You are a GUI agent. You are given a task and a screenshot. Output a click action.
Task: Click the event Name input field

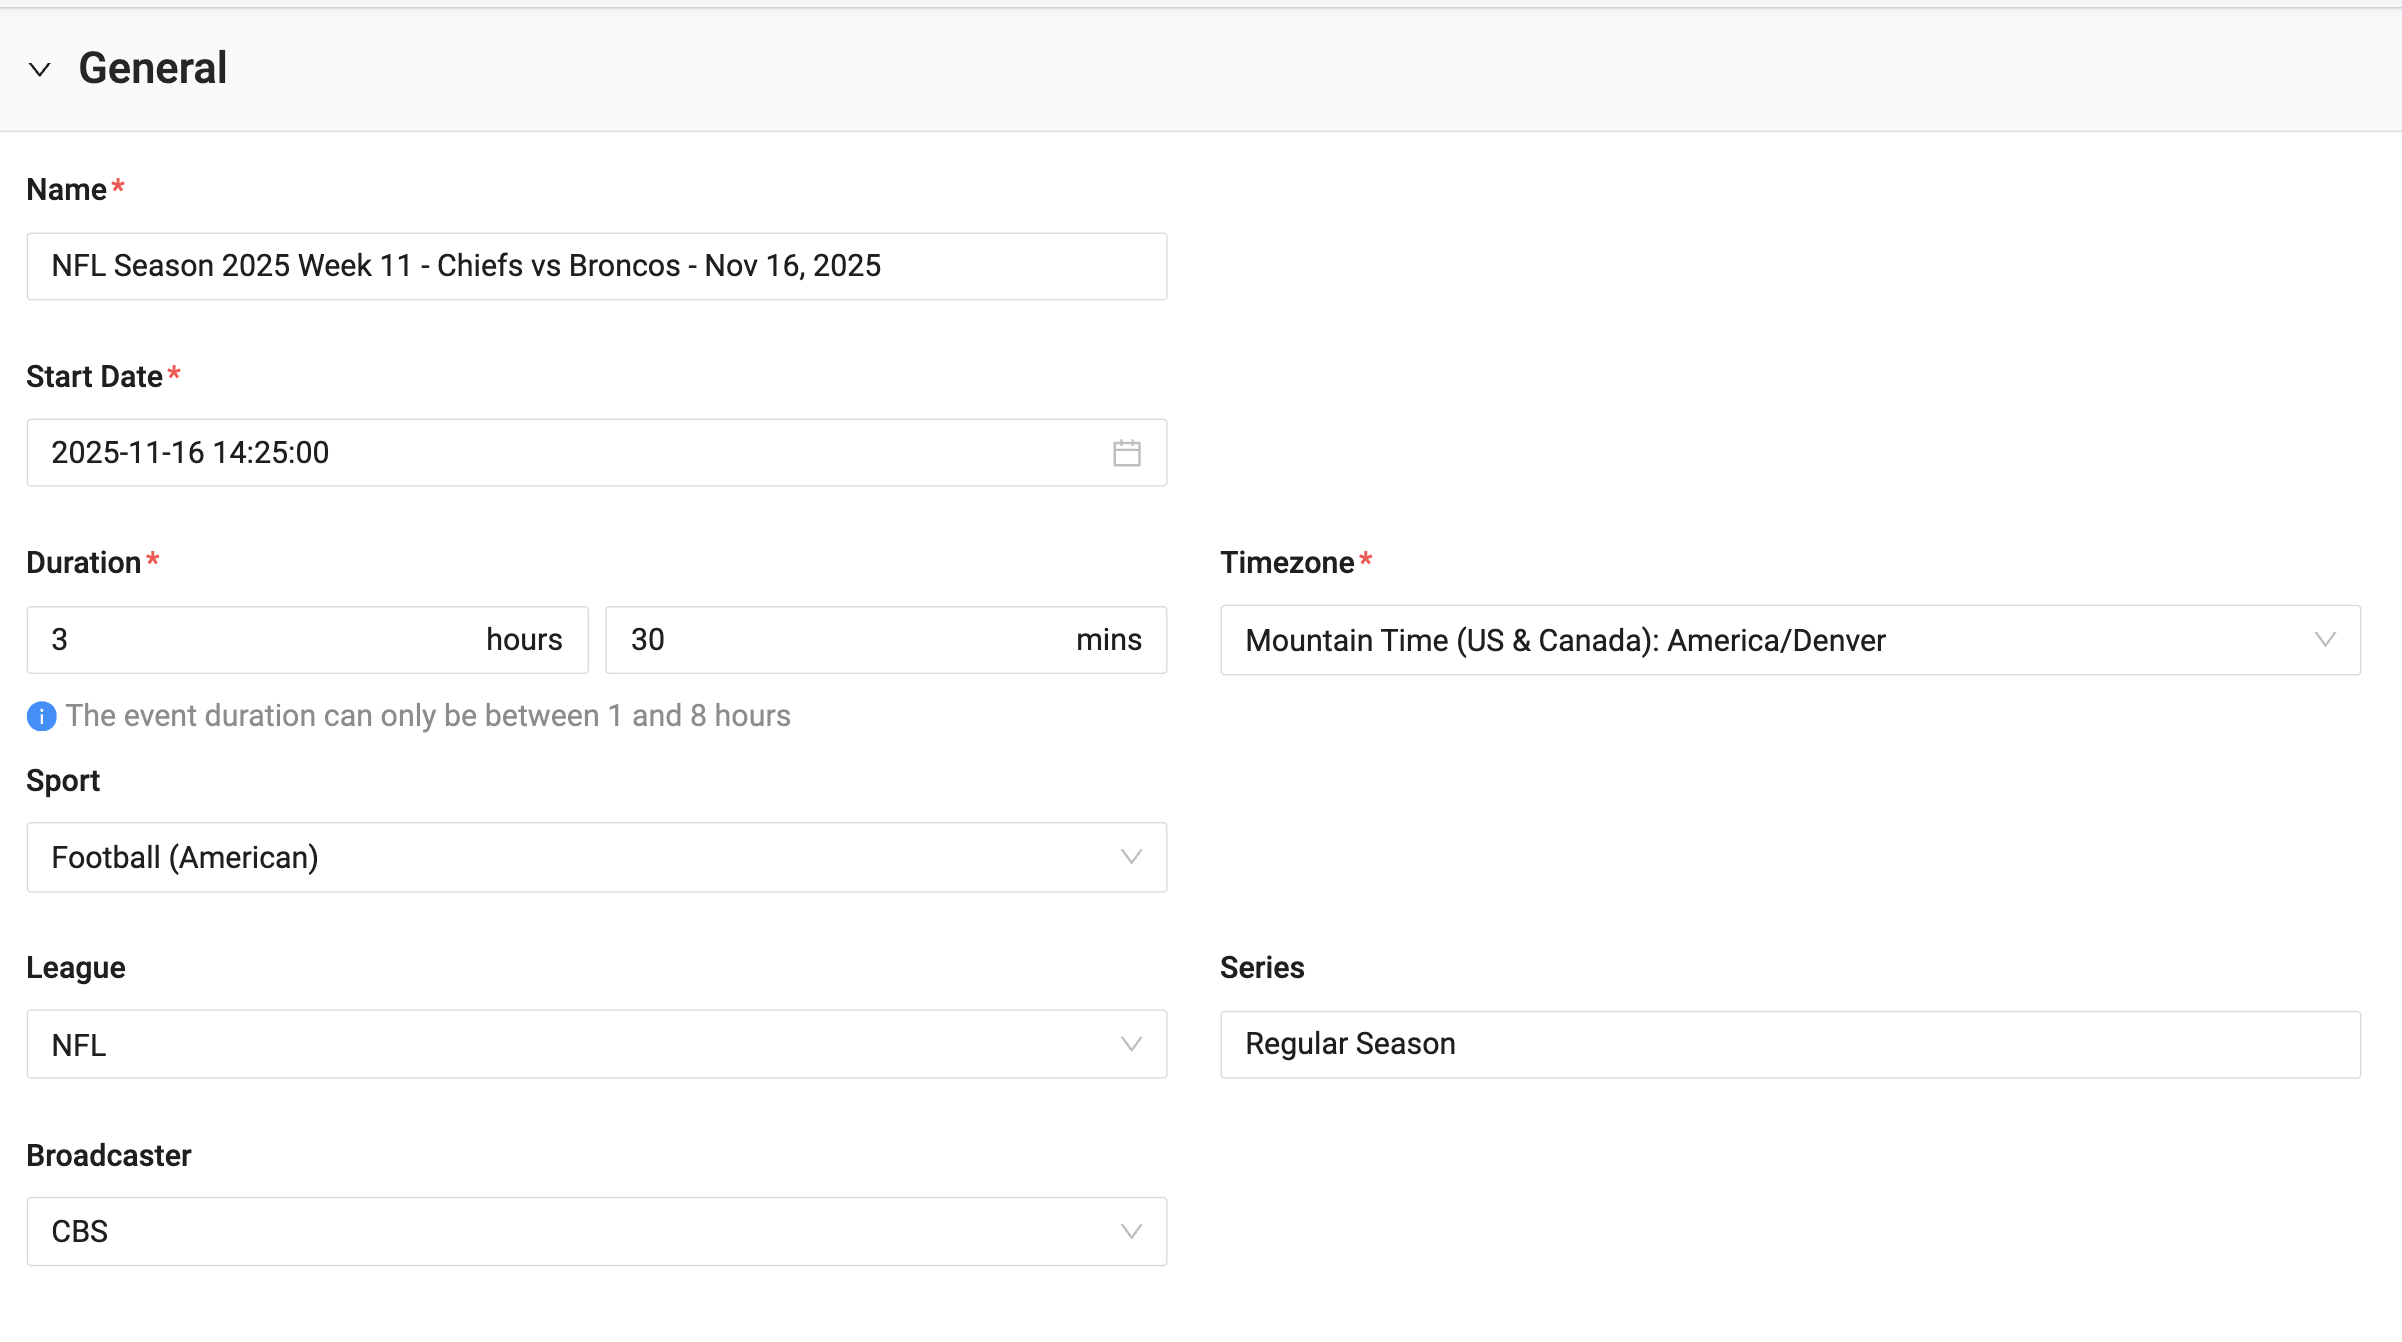(x=596, y=266)
